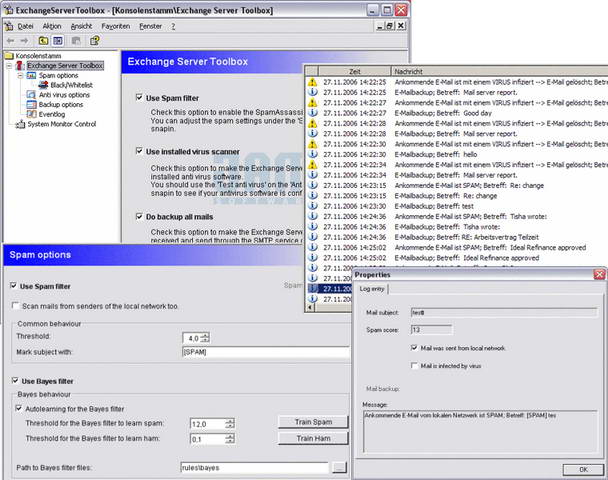Sort log by Zeit column header
Screen dimensions: 608x480
(x=355, y=71)
